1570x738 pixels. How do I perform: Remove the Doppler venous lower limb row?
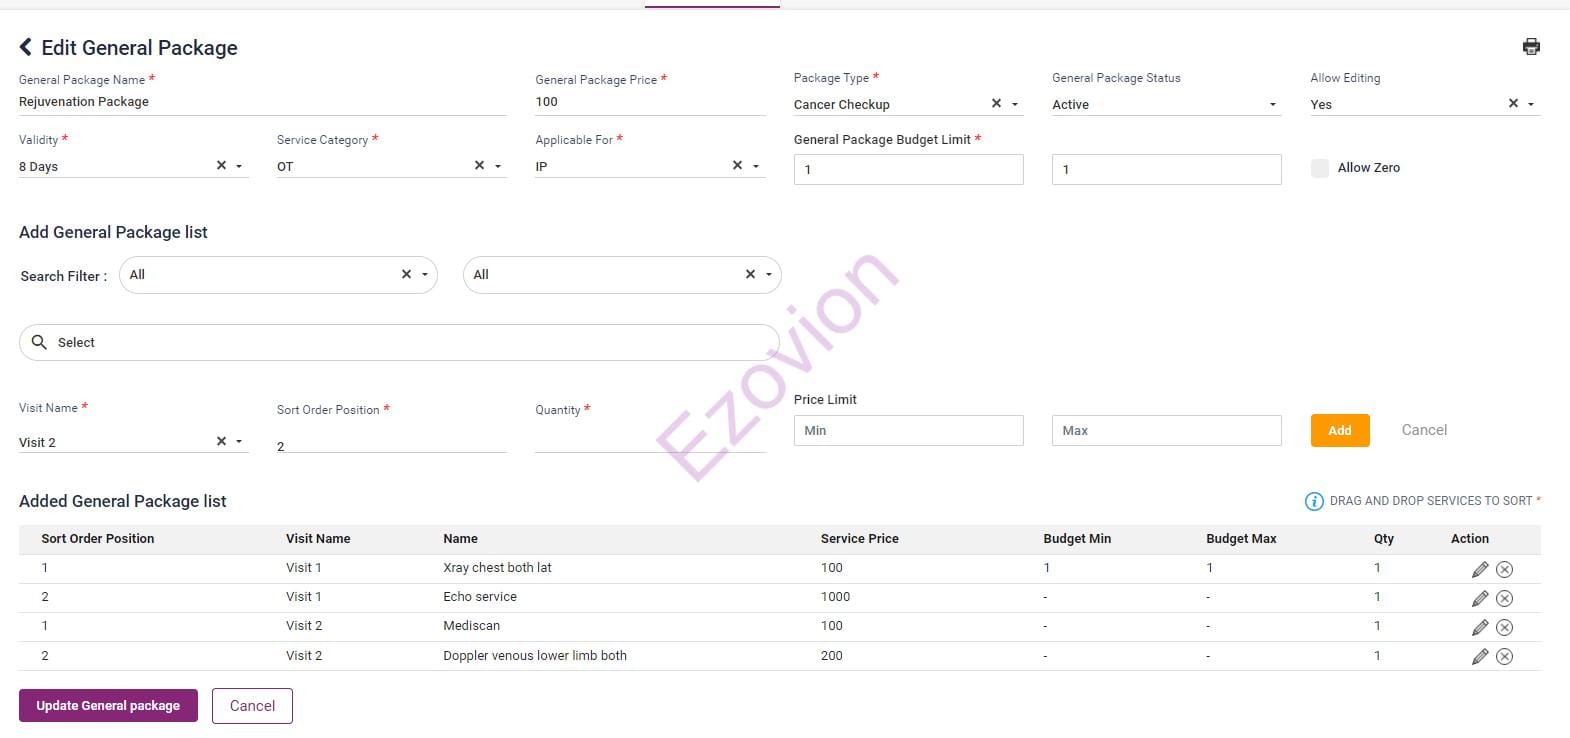point(1504,656)
